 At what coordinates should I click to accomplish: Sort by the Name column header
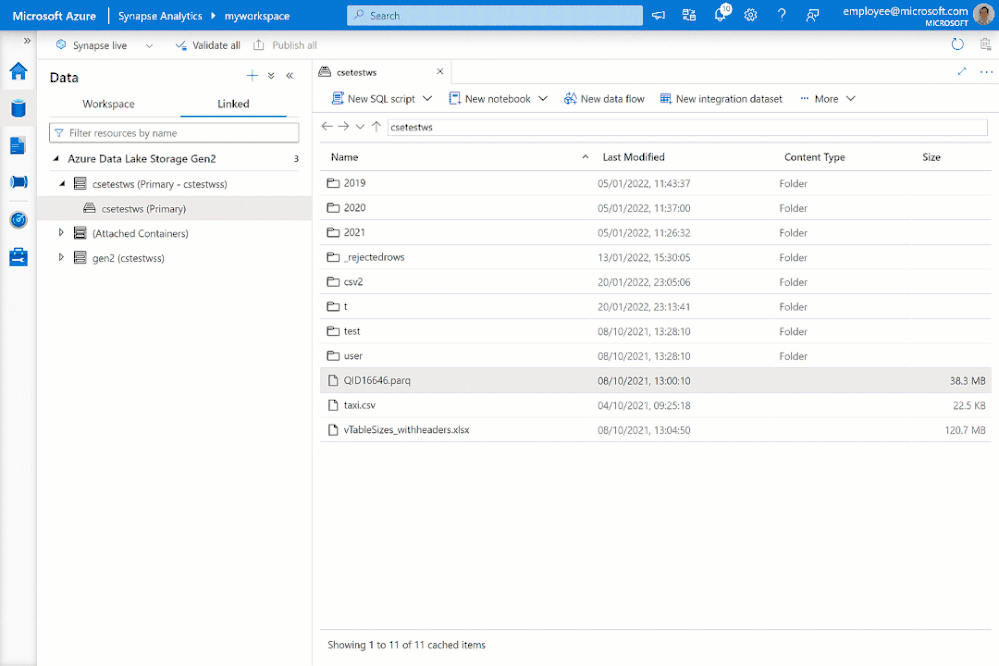tap(345, 157)
